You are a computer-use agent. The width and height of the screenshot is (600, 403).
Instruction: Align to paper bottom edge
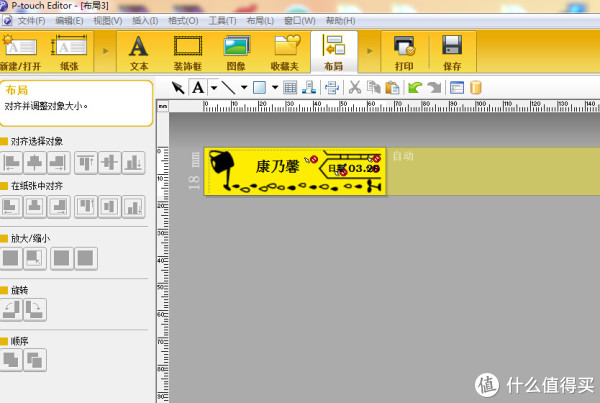pyautogui.click(x=133, y=207)
